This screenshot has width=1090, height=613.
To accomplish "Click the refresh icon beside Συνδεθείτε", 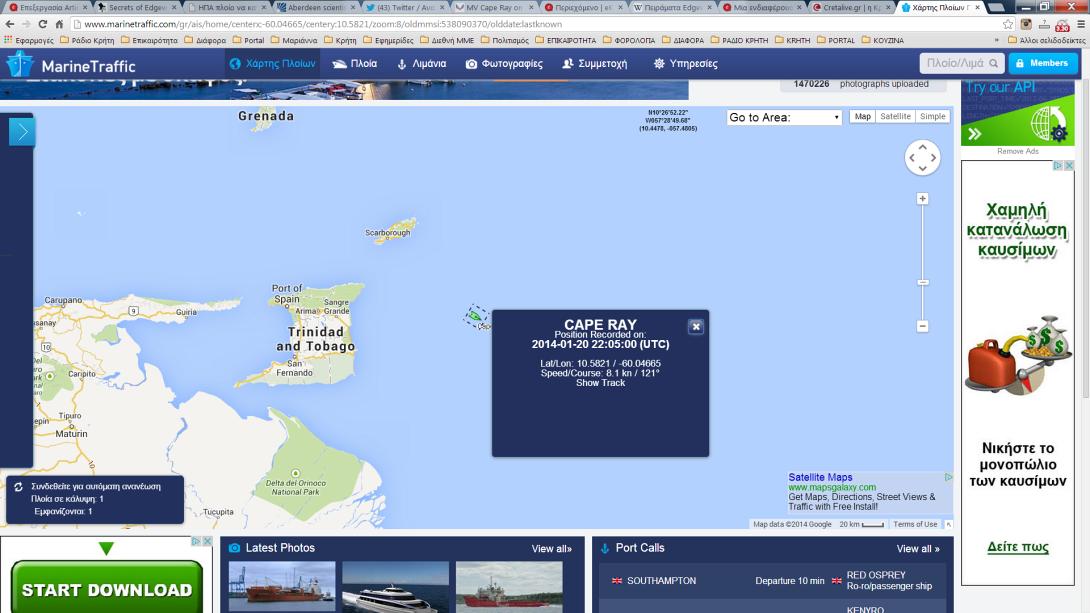I will coord(18,487).
